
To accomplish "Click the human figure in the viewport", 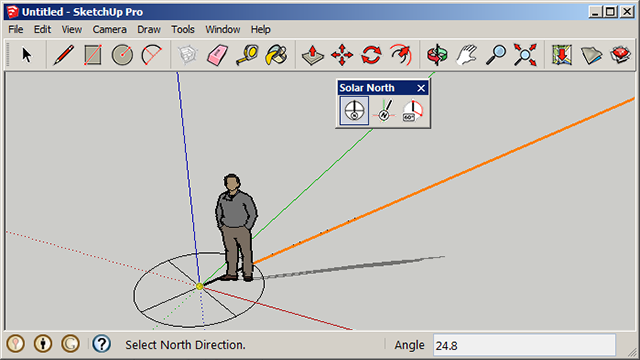I will coord(236,228).
